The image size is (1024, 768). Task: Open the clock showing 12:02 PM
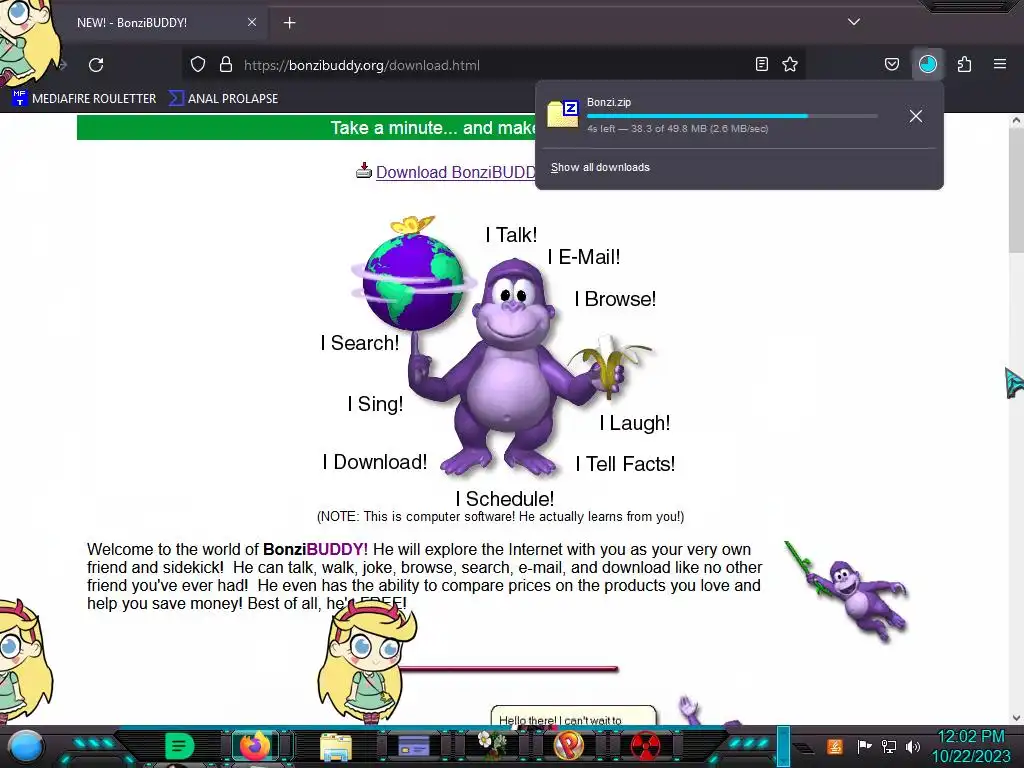tap(971, 746)
